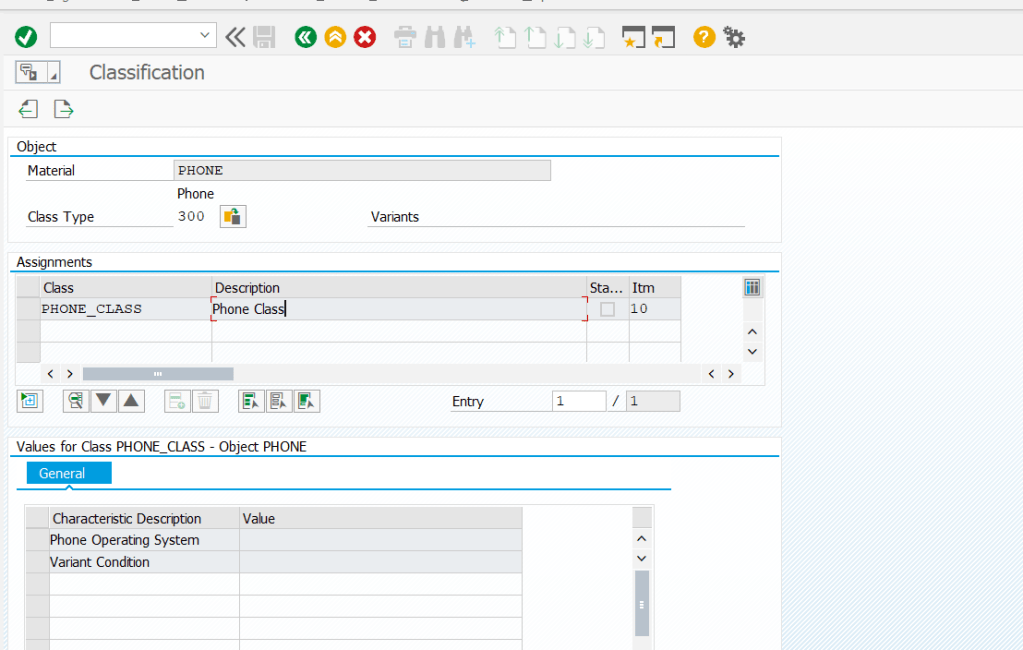Screen dimensions: 1023x650
Task: Switch to the General tab
Action: [67, 472]
